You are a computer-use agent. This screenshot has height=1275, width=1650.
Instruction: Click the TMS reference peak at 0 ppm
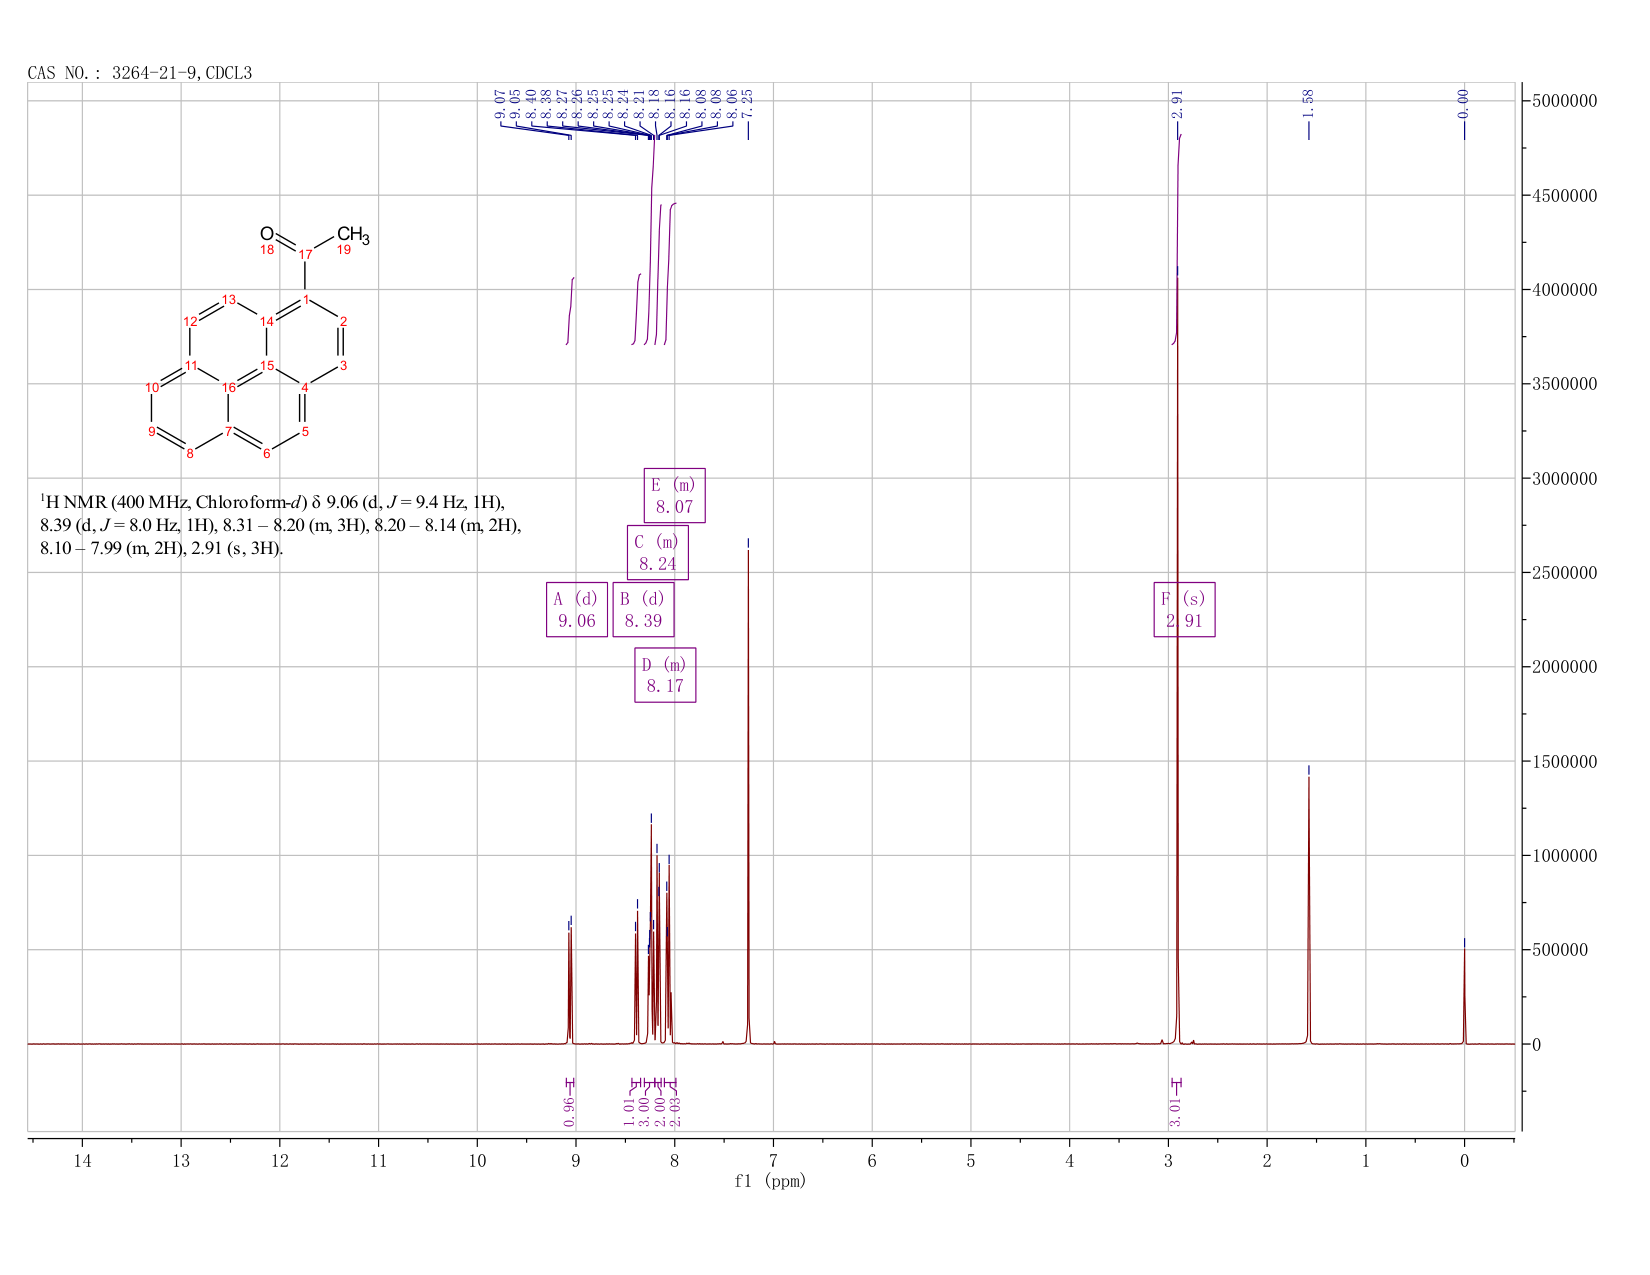coord(1464,995)
